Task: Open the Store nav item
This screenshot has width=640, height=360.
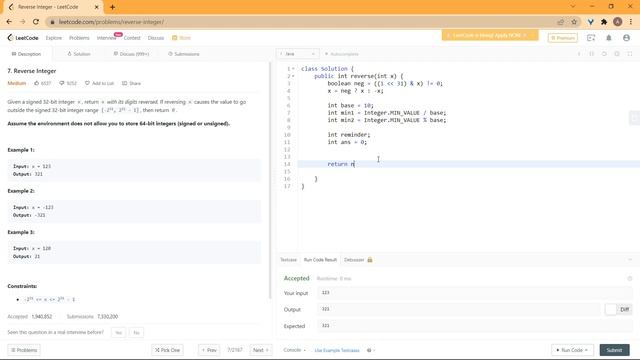Action: (x=181, y=38)
